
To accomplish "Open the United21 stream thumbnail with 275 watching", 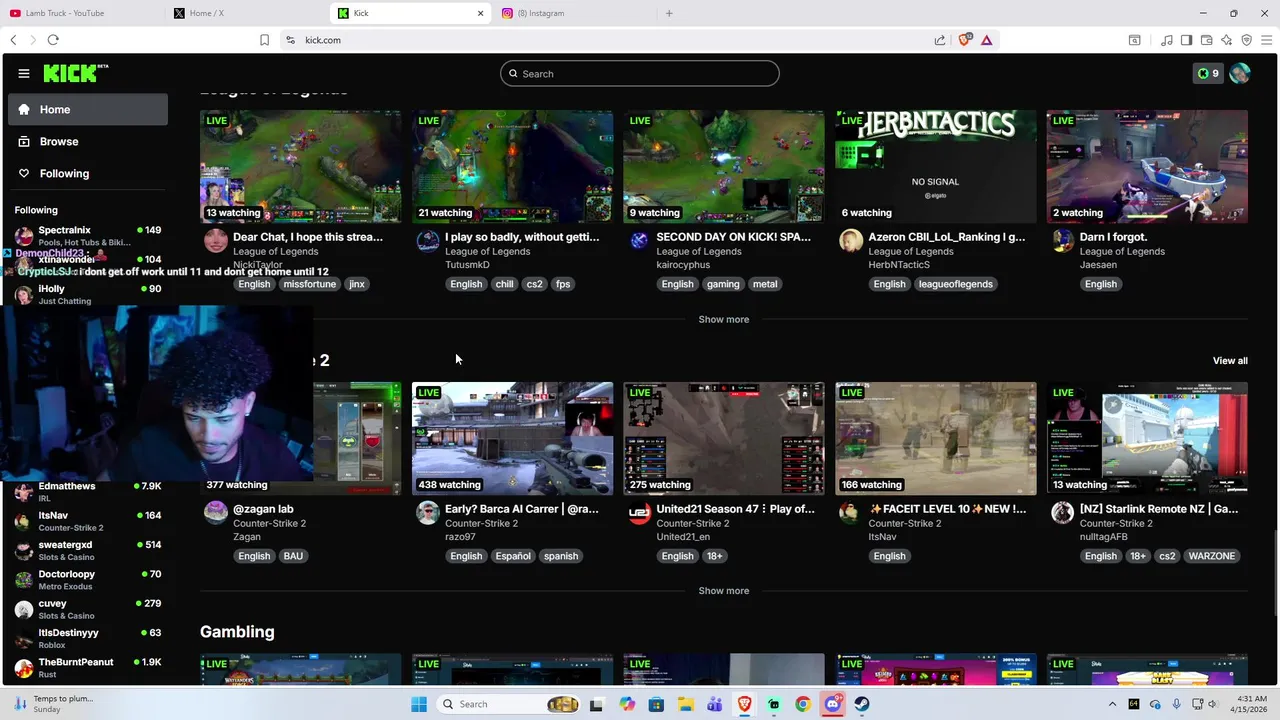I will click(x=724, y=438).
